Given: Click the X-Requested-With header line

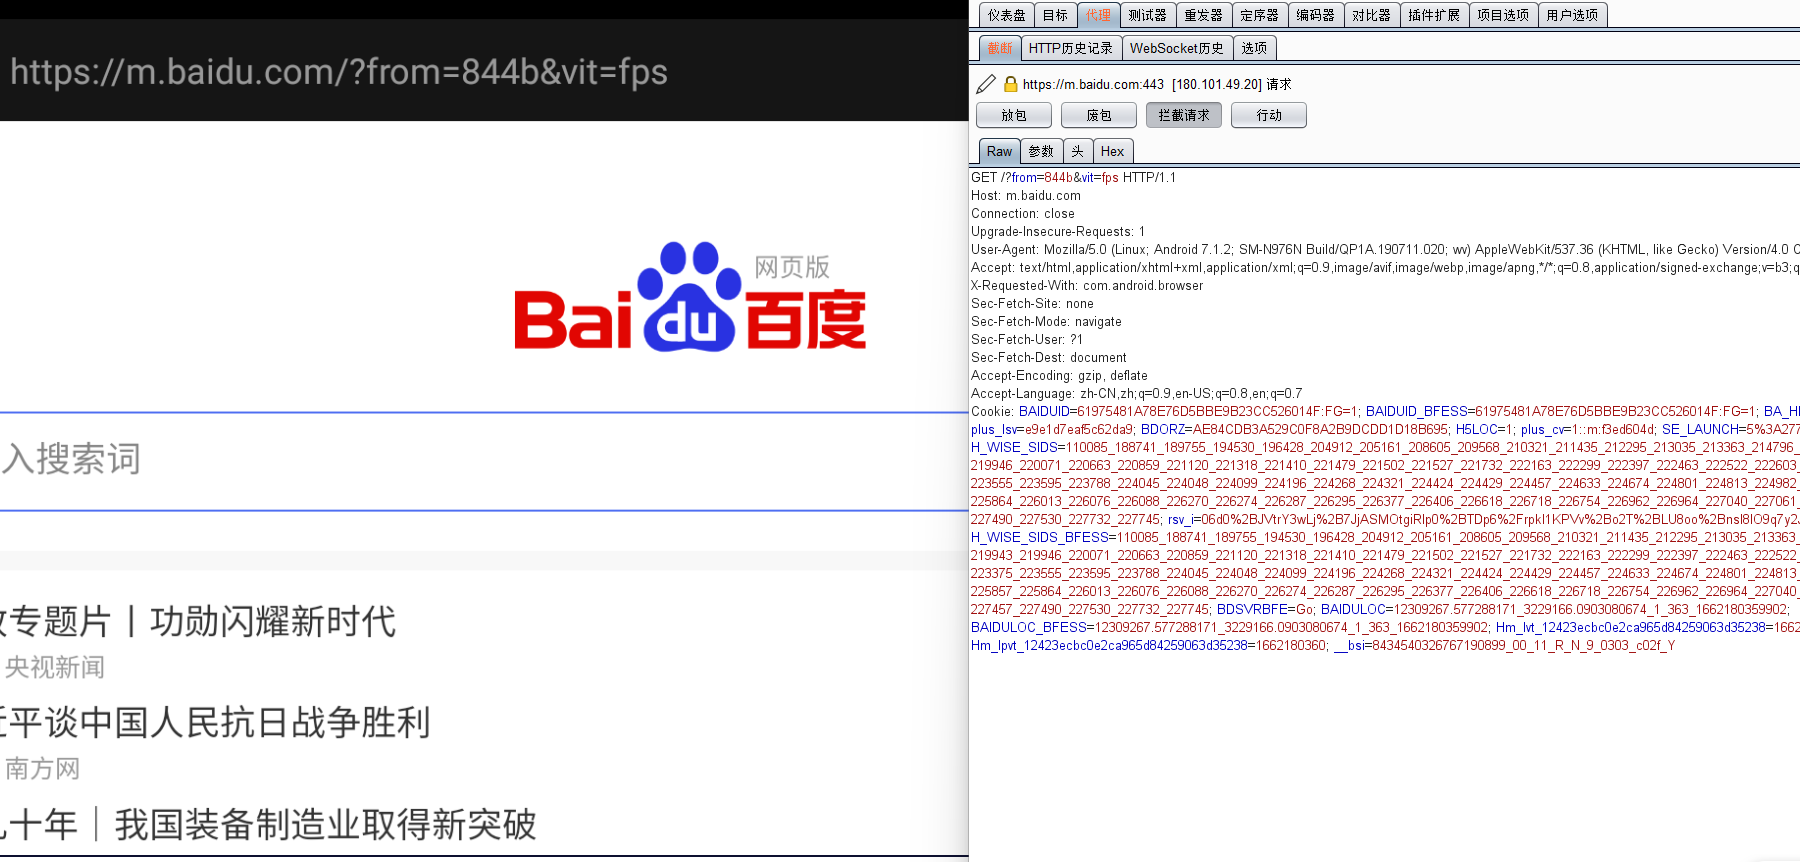Looking at the screenshot, I should [1087, 285].
